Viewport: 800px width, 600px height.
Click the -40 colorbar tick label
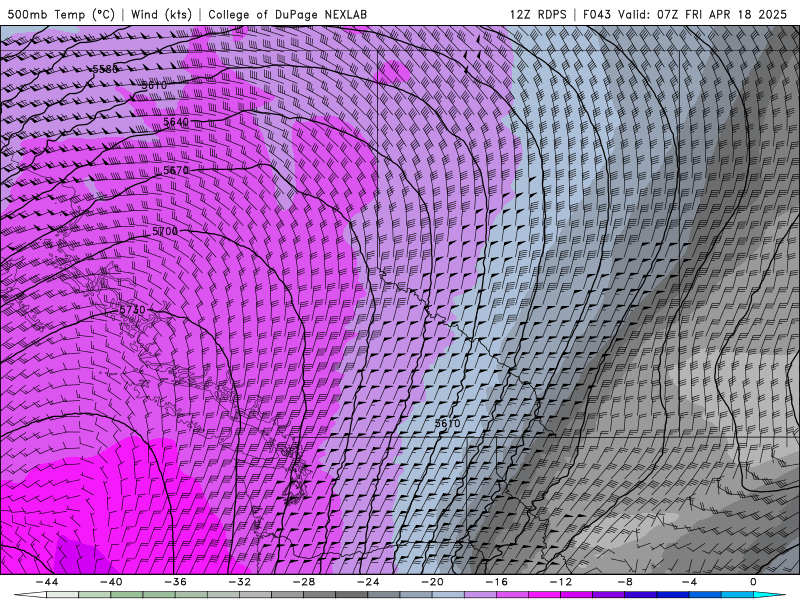[x=111, y=582]
